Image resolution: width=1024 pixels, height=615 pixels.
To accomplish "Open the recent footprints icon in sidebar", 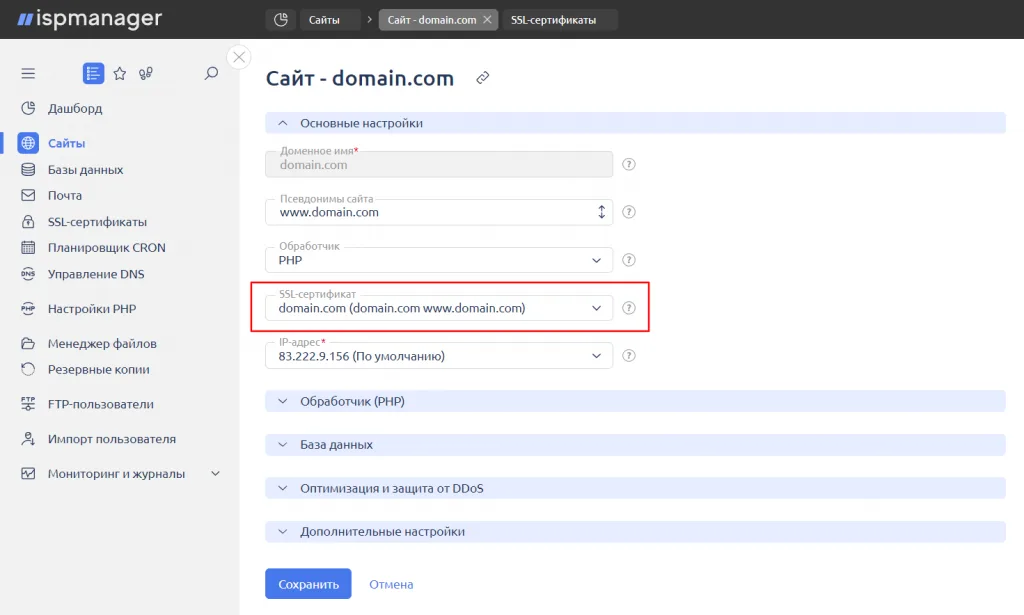I will point(146,73).
